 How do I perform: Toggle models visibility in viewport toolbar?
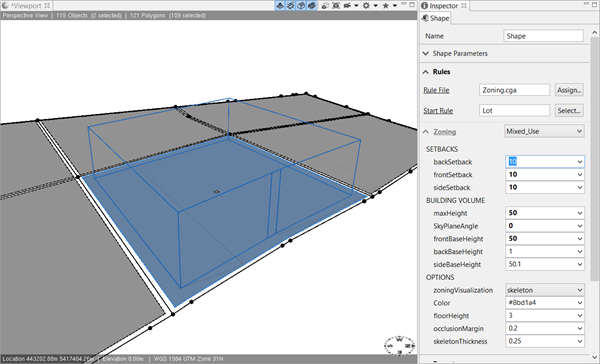312,5
